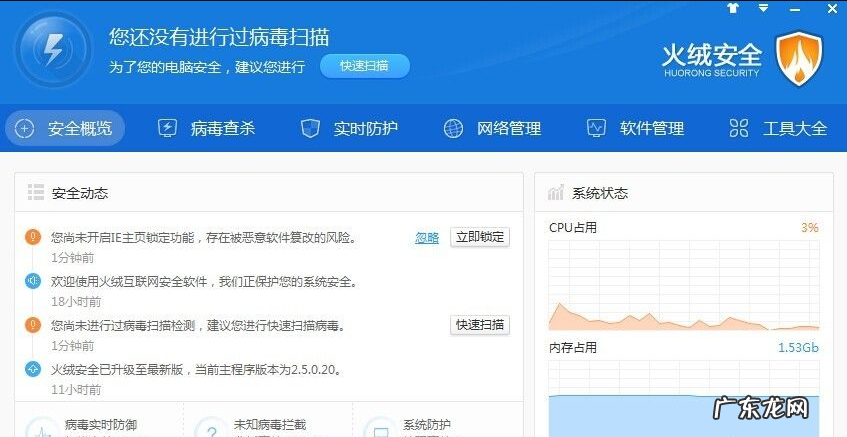Click orange warning icon beside 病毒扫描检测 message
Screen dimensions: 847x437
33,325
